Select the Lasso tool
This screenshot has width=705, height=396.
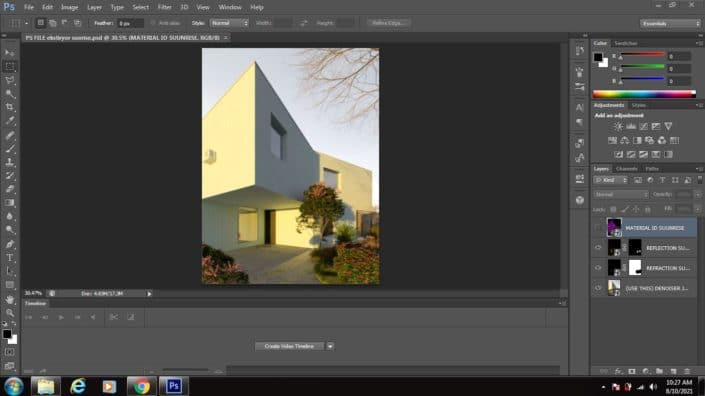pyautogui.click(x=9, y=80)
